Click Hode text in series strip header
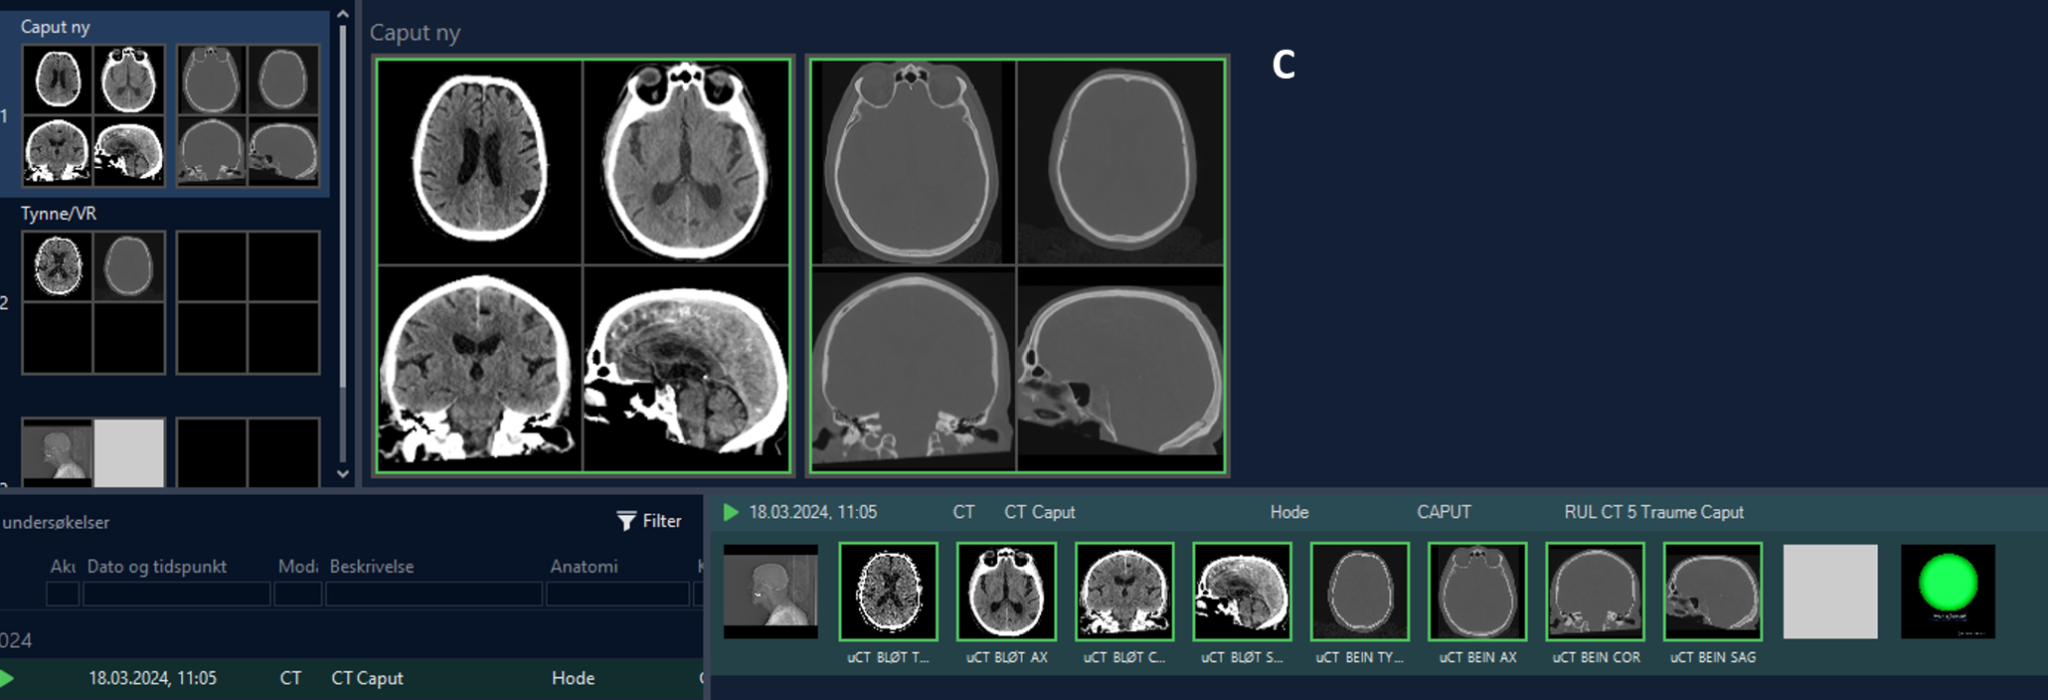The width and height of the screenshot is (2048, 700). [x=1289, y=512]
